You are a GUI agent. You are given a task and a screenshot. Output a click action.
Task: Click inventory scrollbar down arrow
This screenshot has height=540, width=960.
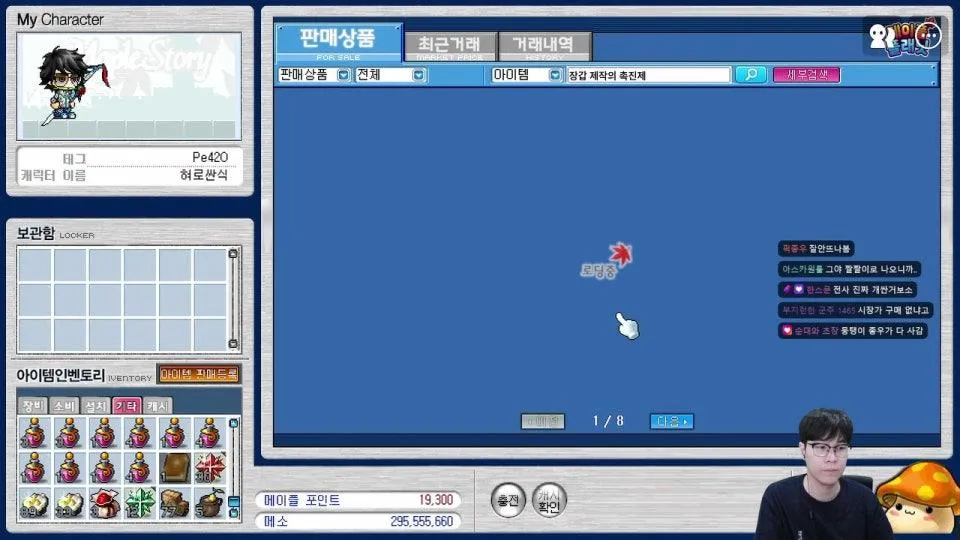tap(233, 513)
